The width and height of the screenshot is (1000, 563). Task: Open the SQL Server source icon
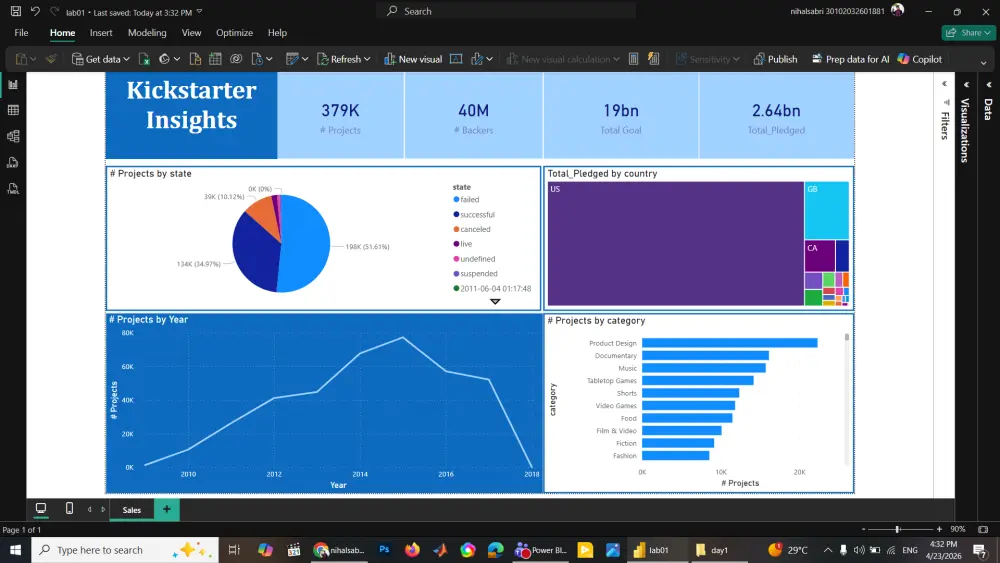point(195,59)
